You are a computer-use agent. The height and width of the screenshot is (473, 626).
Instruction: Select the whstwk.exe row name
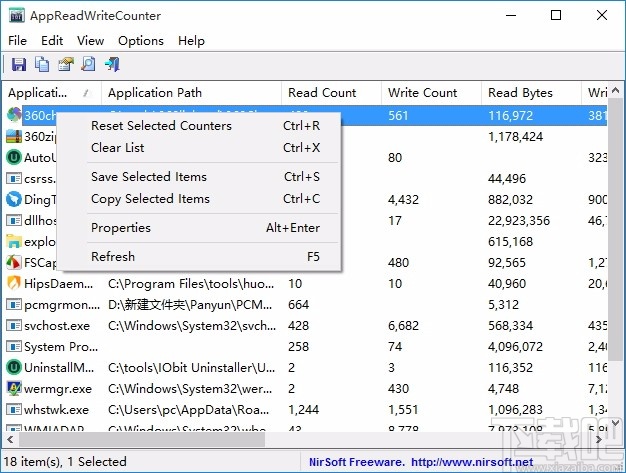pyautogui.click(x=56, y=410)
